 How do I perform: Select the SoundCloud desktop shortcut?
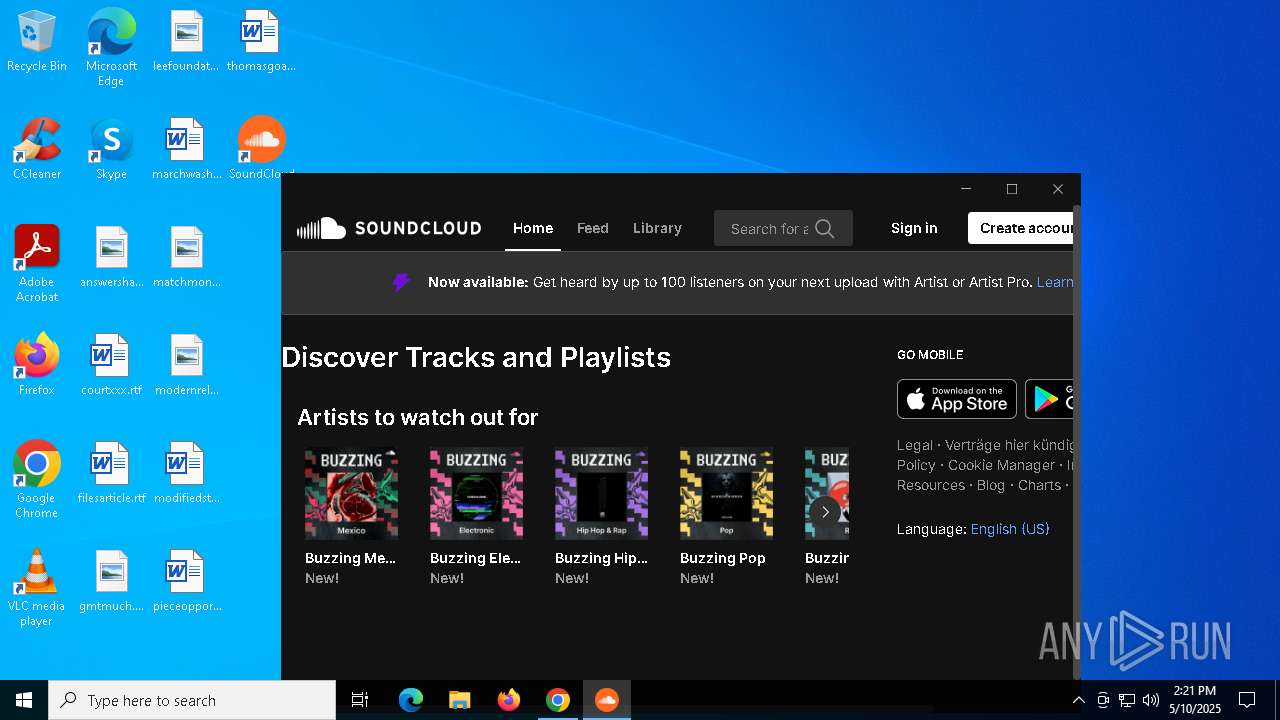(261, 150)
